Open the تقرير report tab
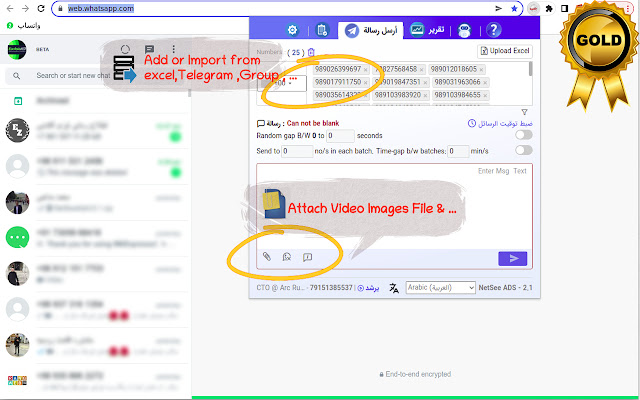640x400 pixels. point(427,30)
